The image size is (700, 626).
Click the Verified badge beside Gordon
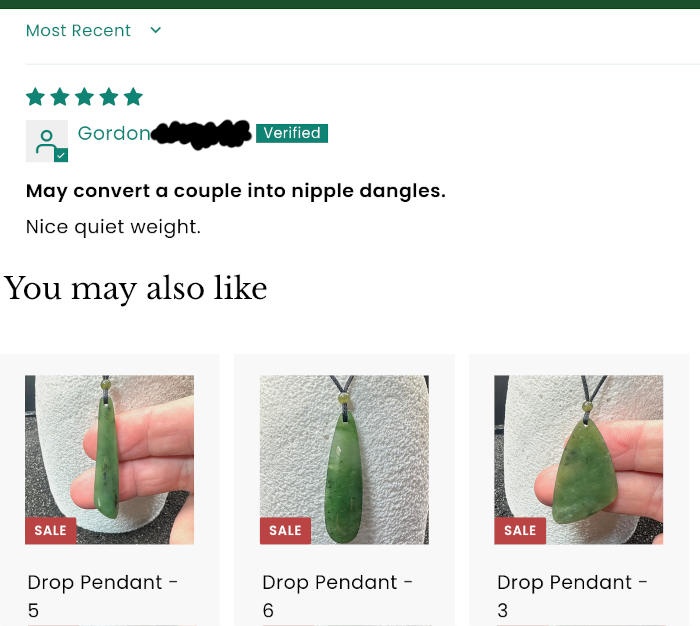[292, 133]
